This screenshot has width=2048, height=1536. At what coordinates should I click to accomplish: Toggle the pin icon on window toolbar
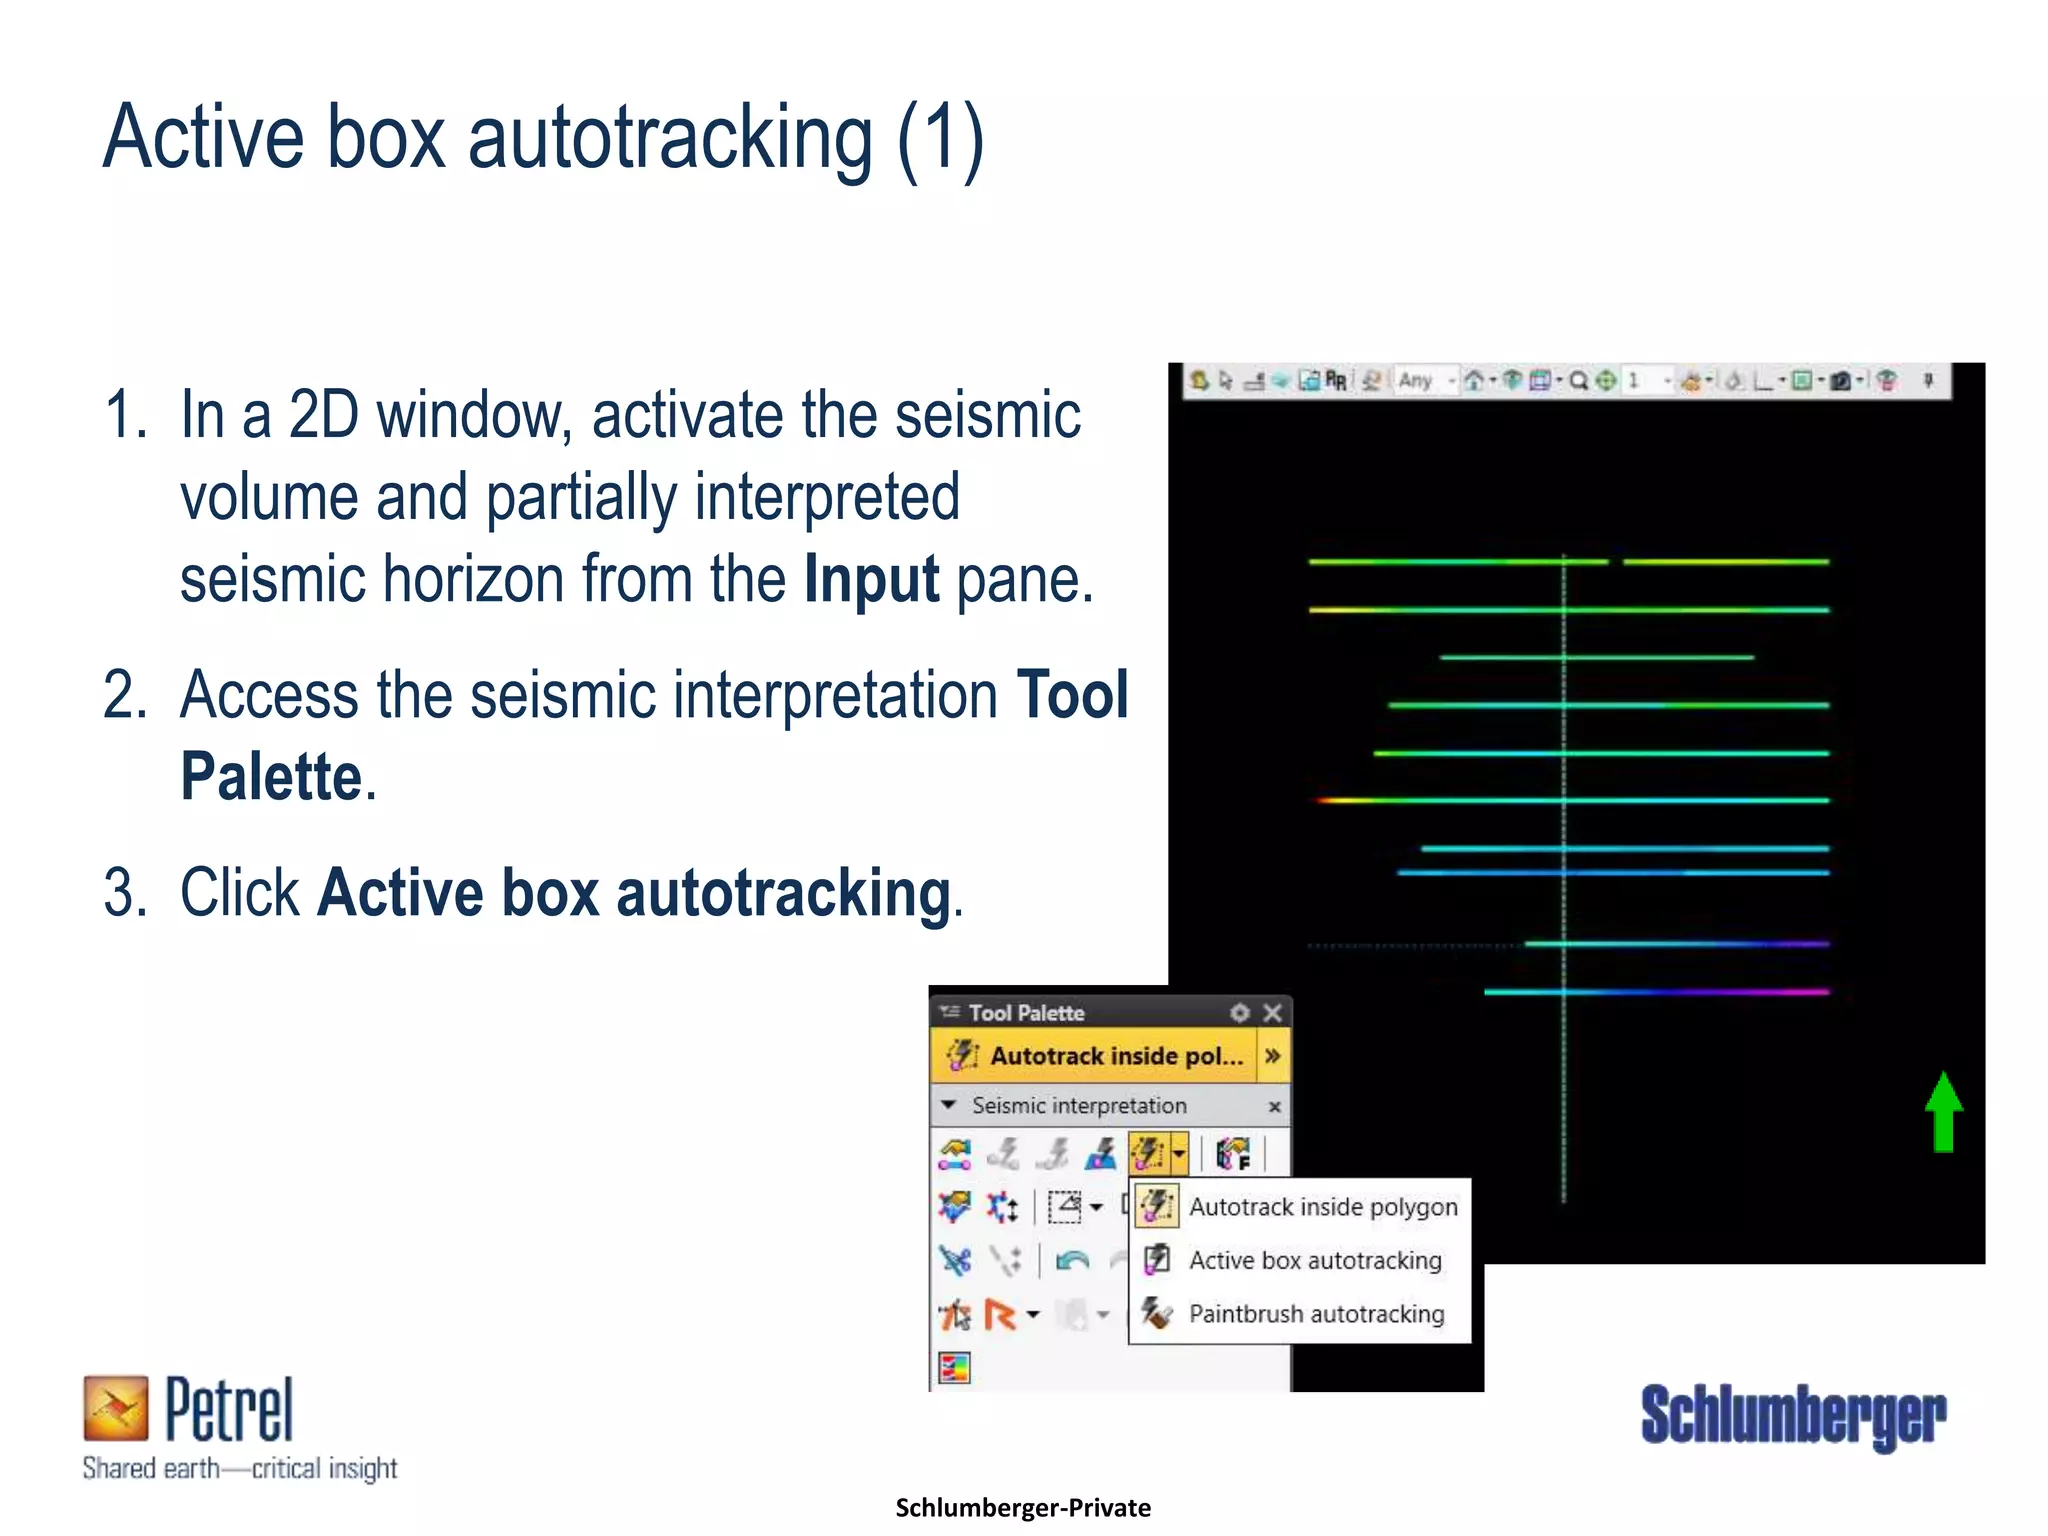pyautogui.click(x=1929, y=380)
